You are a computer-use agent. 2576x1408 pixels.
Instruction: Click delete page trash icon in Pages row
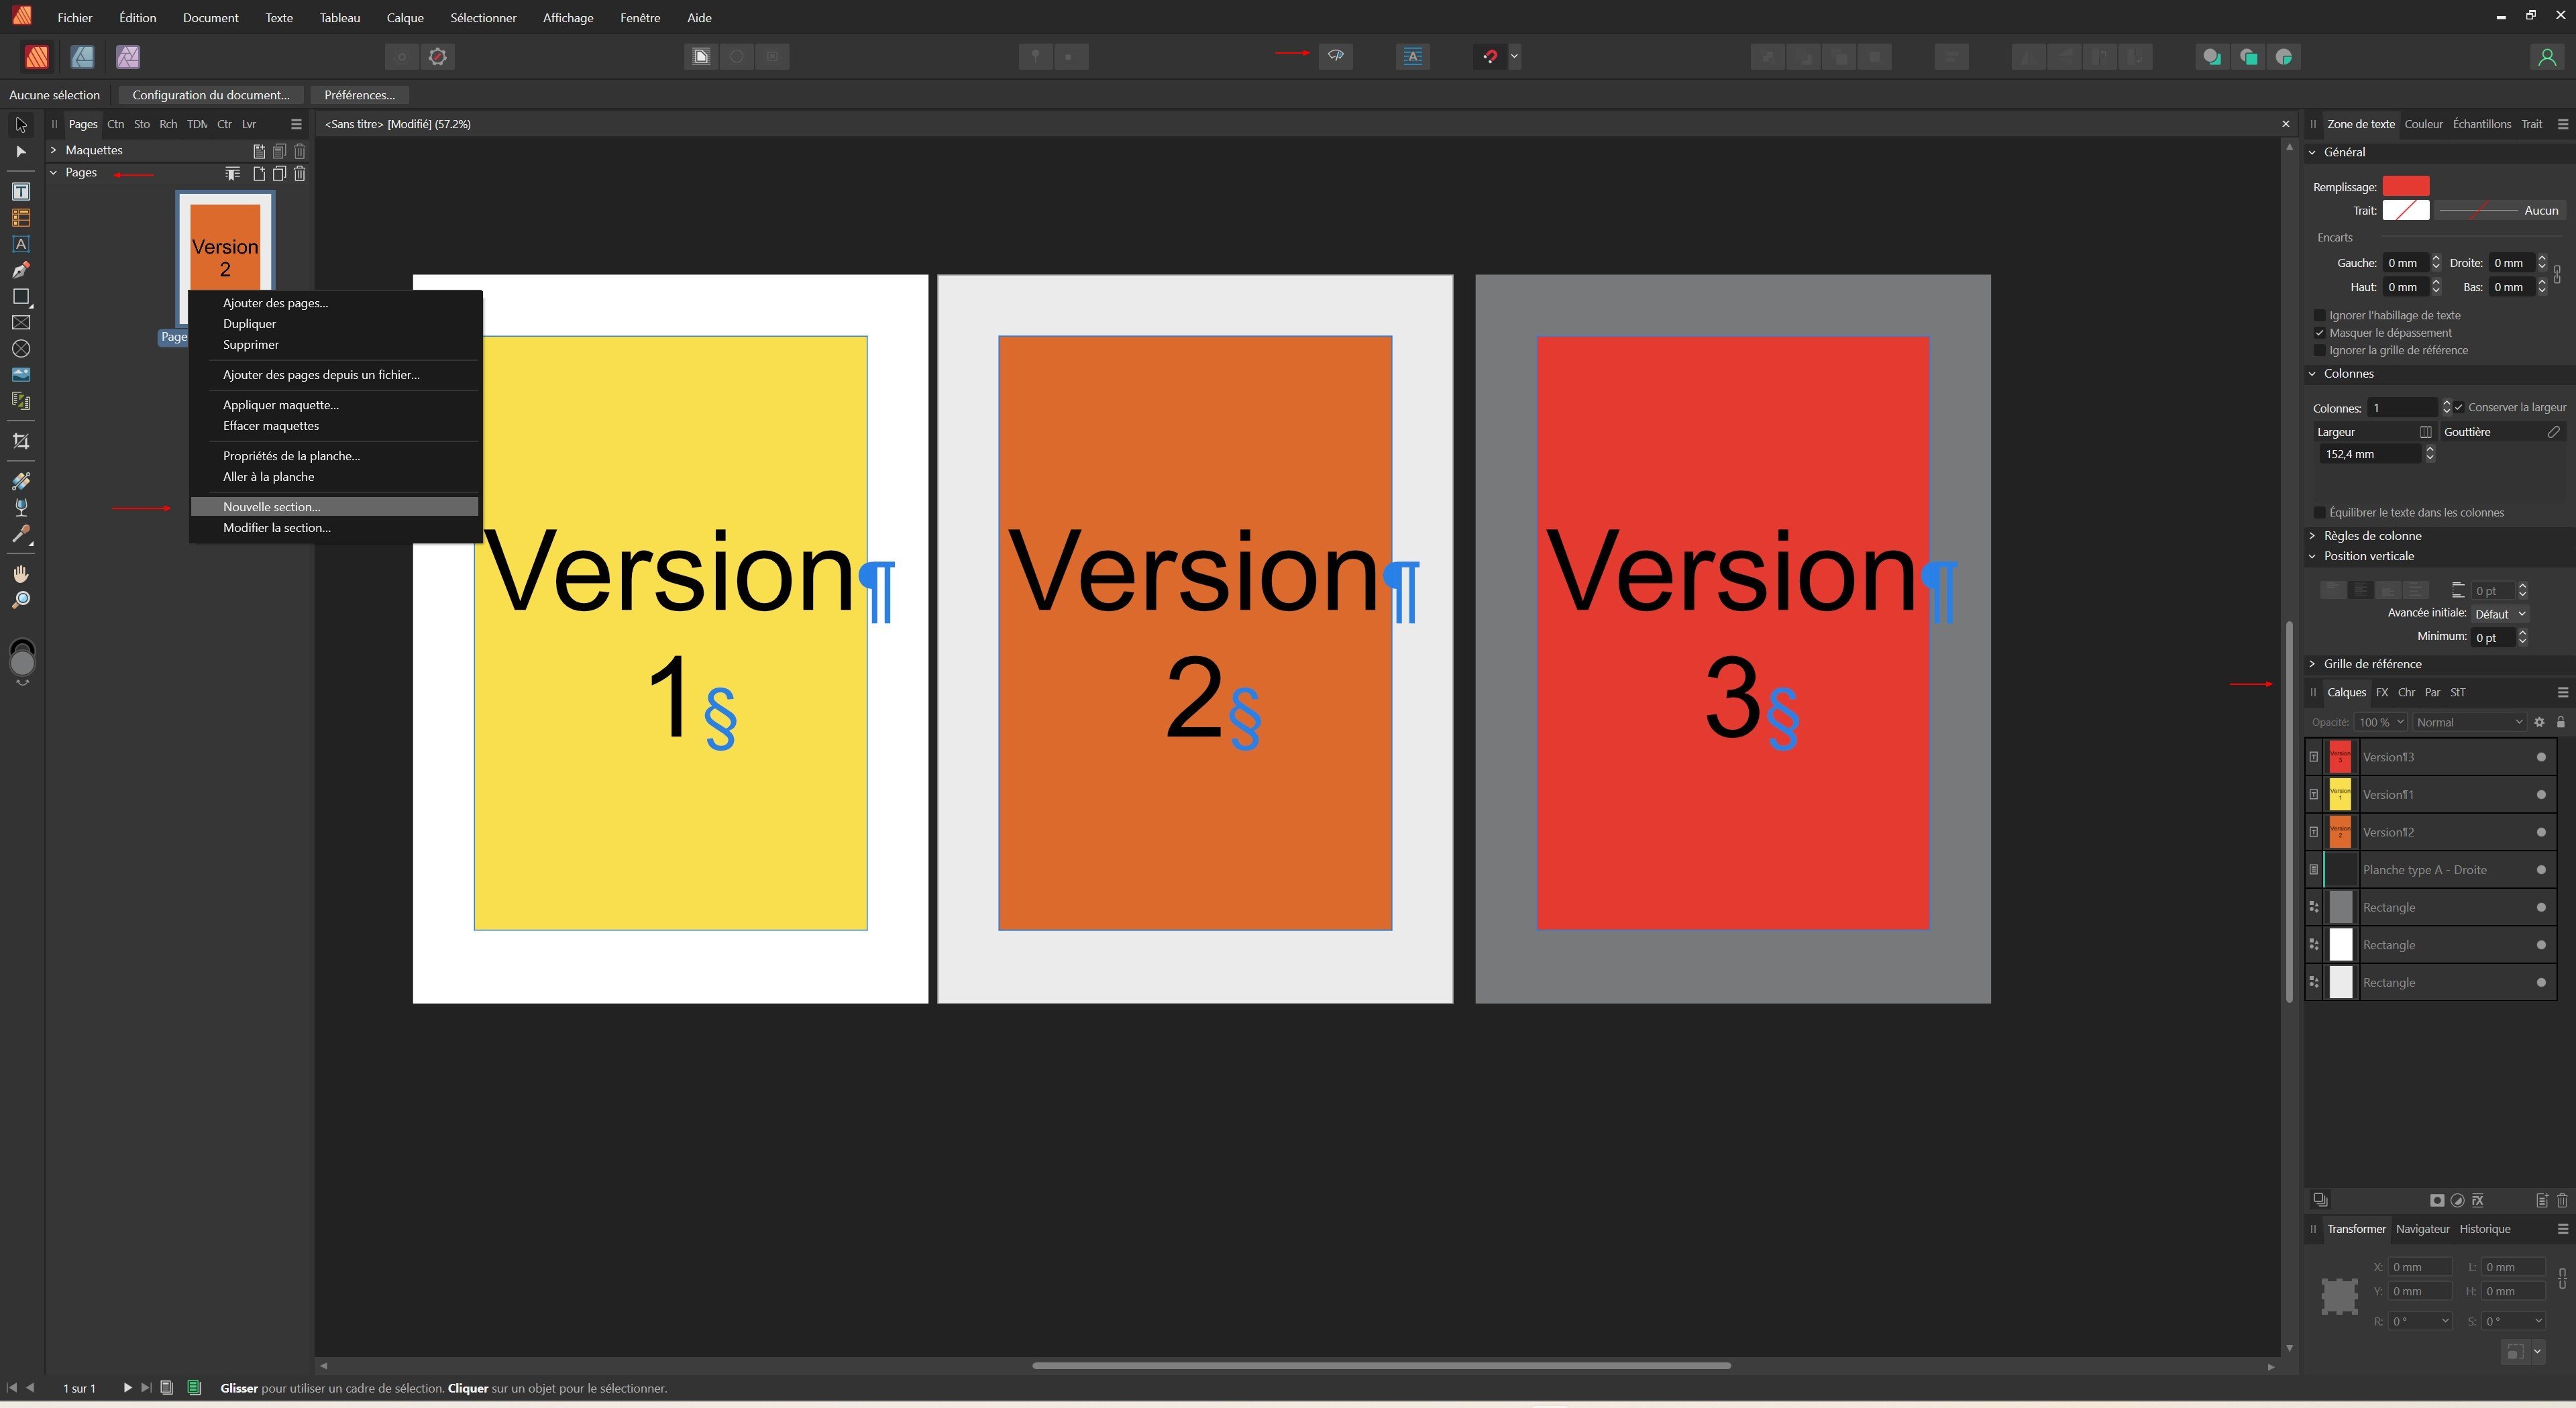coord(300,173)
